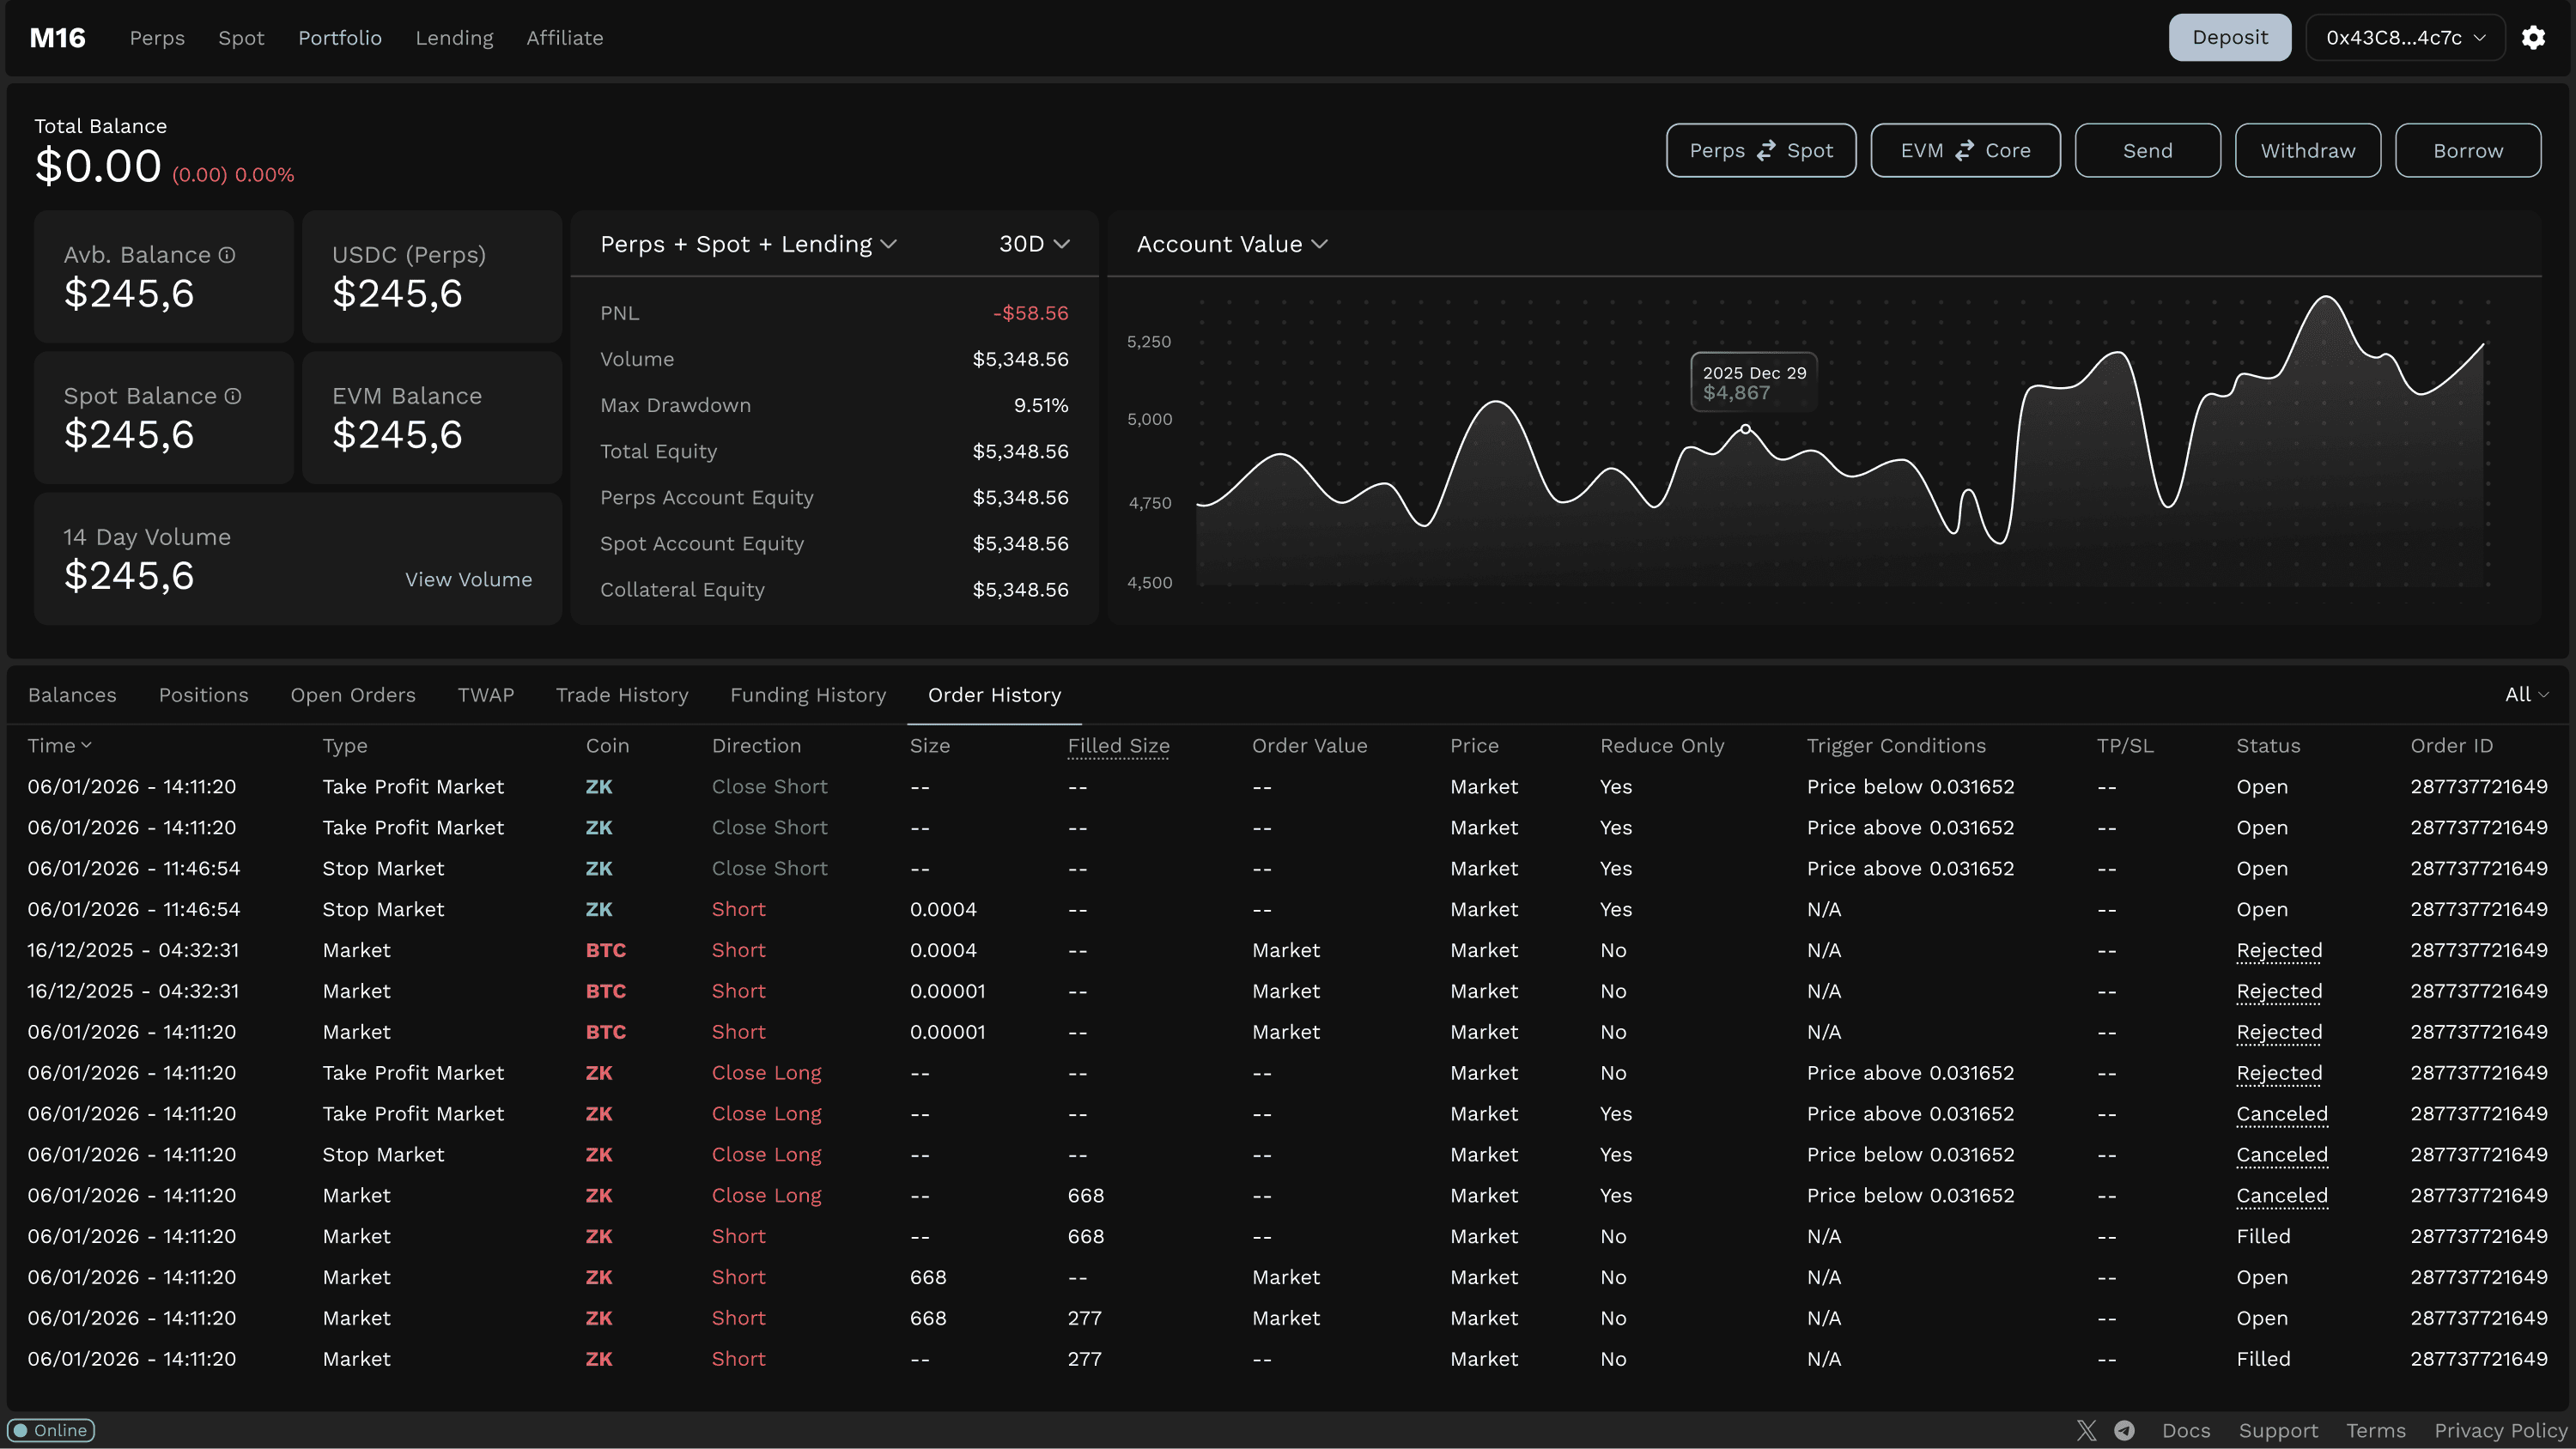The image size is (2576, 1449).
Task: Click the Perps to Spot transfer button
Action: (x=1760, y=151)
